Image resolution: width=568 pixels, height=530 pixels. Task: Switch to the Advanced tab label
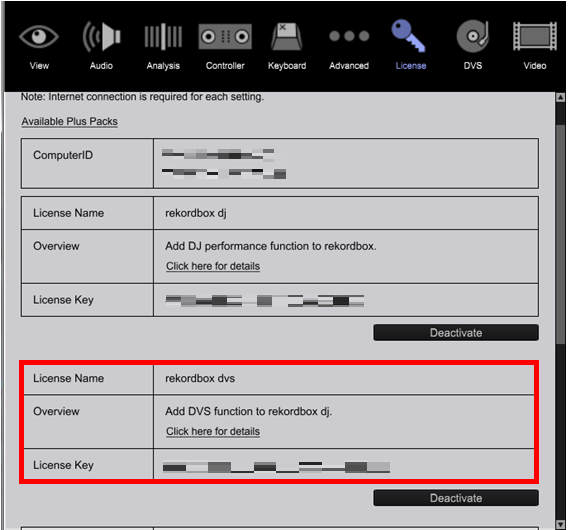tap(349, 66)
